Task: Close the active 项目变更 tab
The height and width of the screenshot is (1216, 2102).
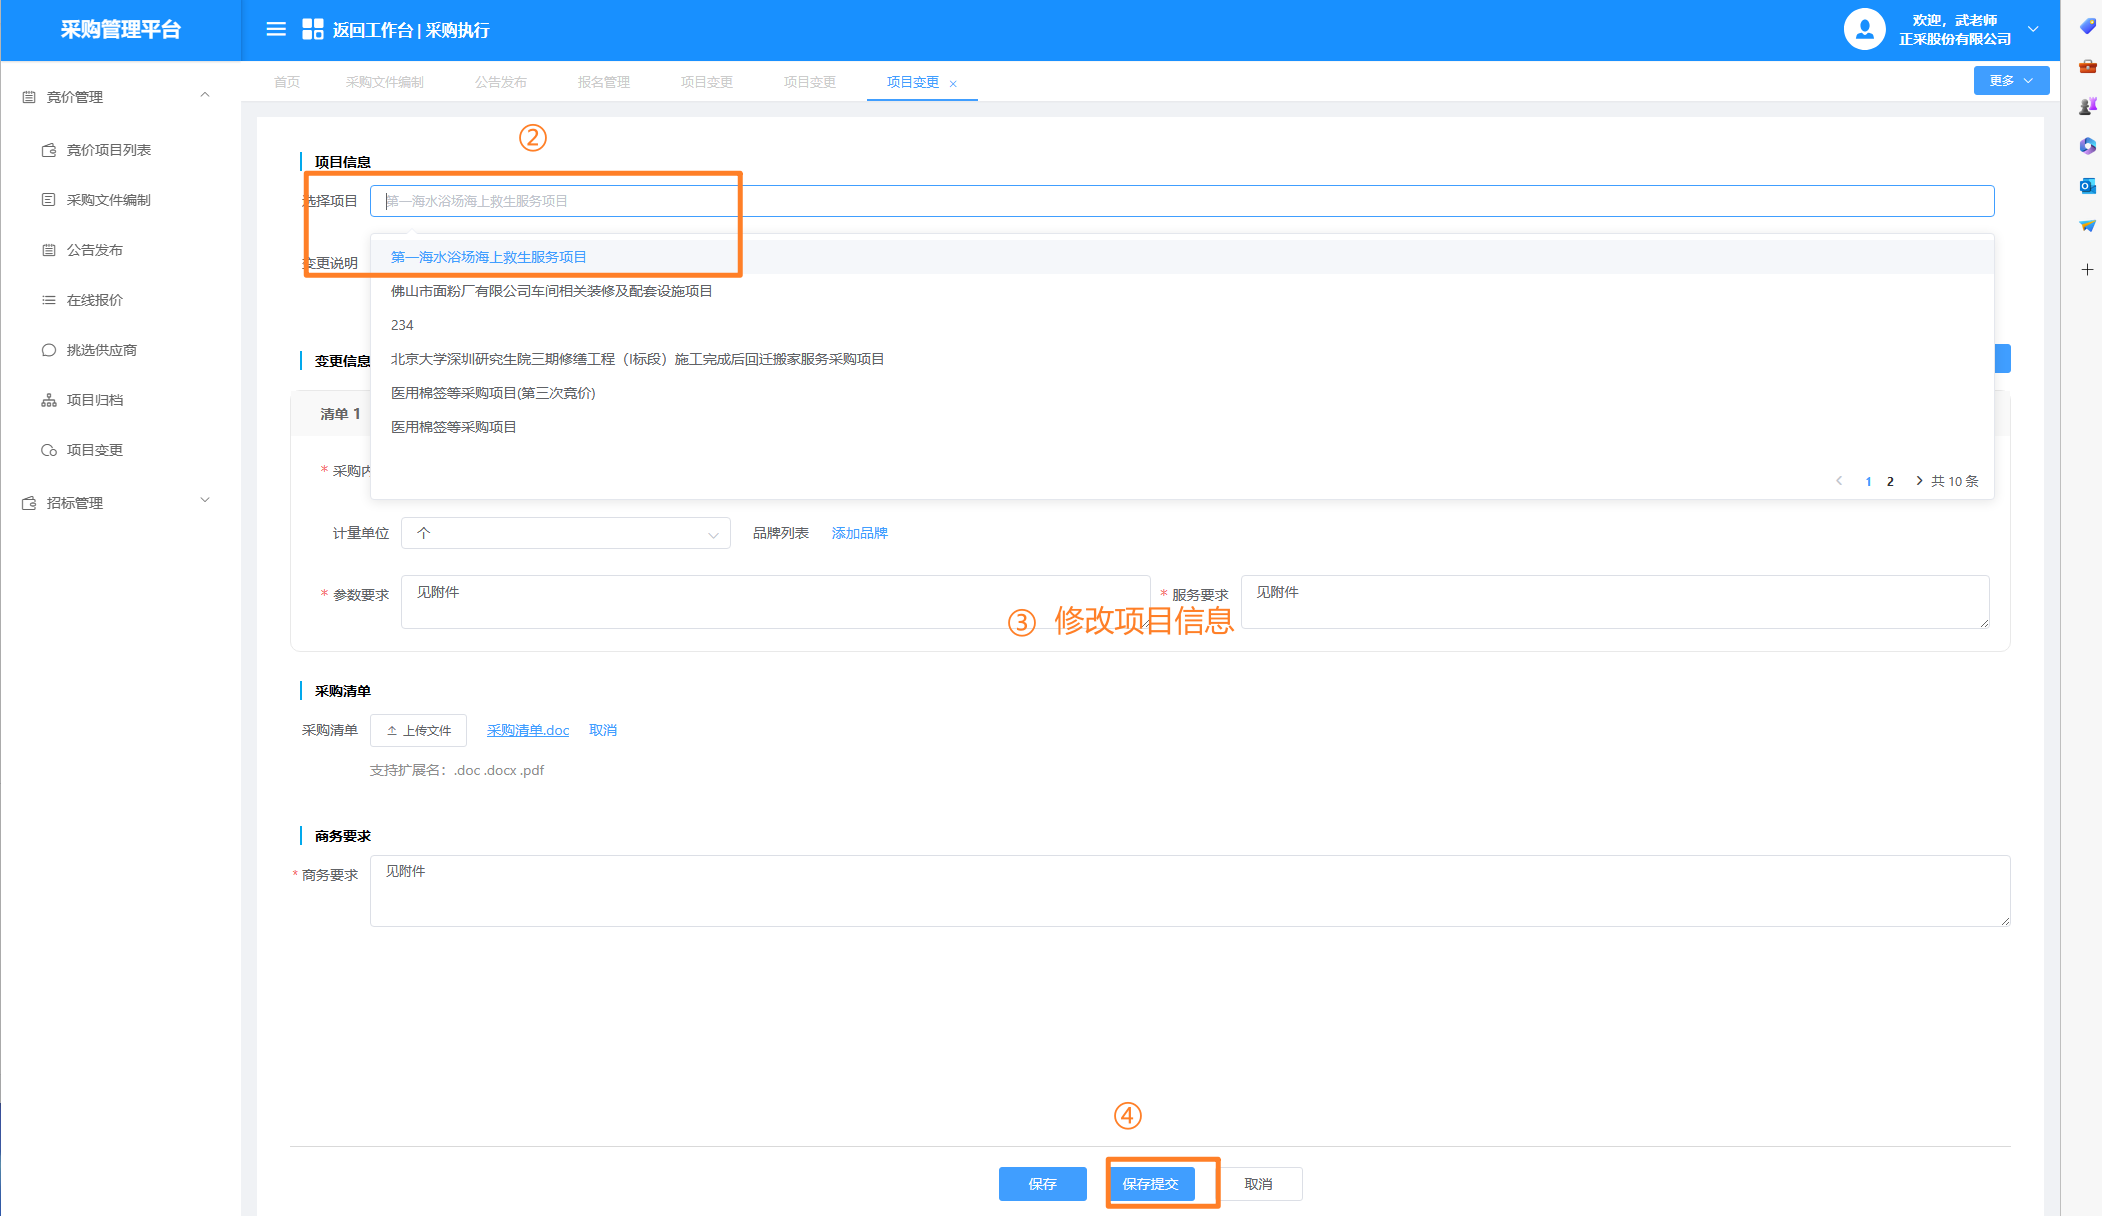Action: 953,84
